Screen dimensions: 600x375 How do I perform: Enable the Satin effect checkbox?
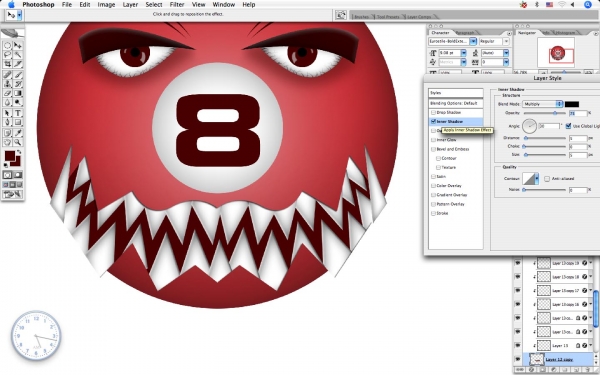(x=433, y=177)
